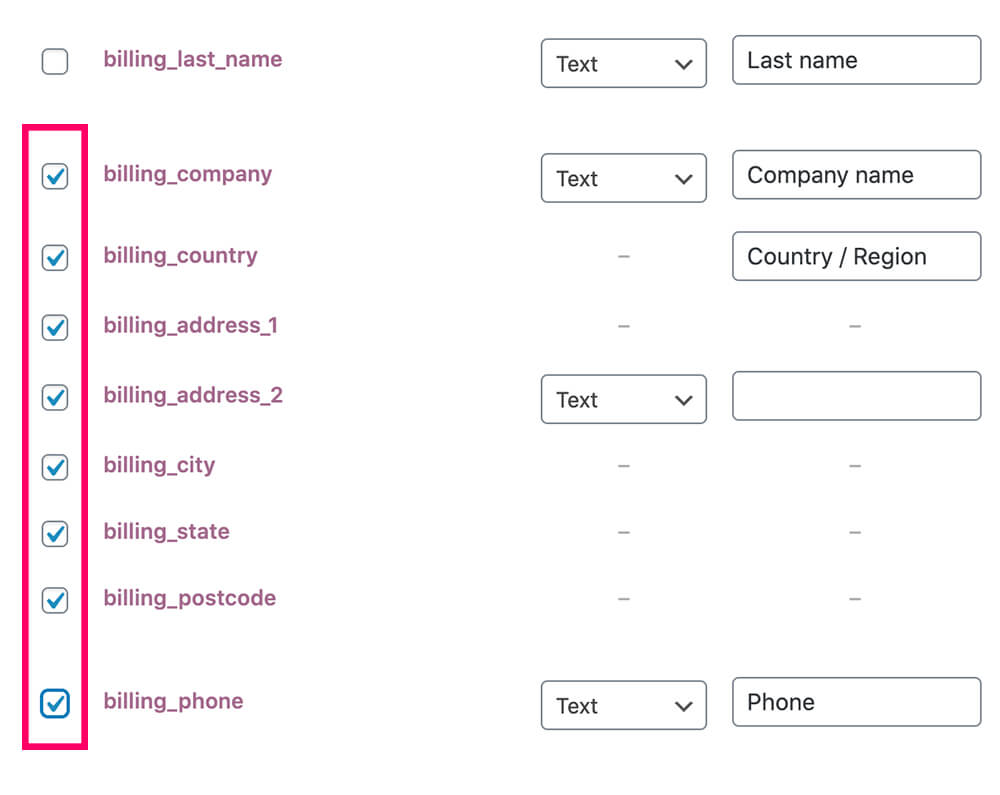The height and width of the screenshot is (795, 1000).
Task: Uncheck the billing_phone checkbox
Action: coord(55,704)
